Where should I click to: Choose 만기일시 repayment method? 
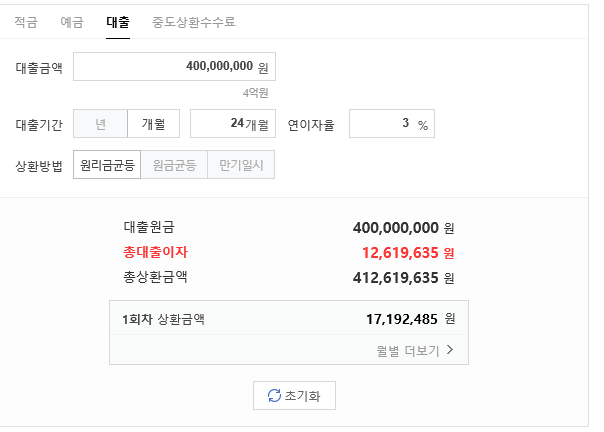pyautogui.click(x=241, y=165)
